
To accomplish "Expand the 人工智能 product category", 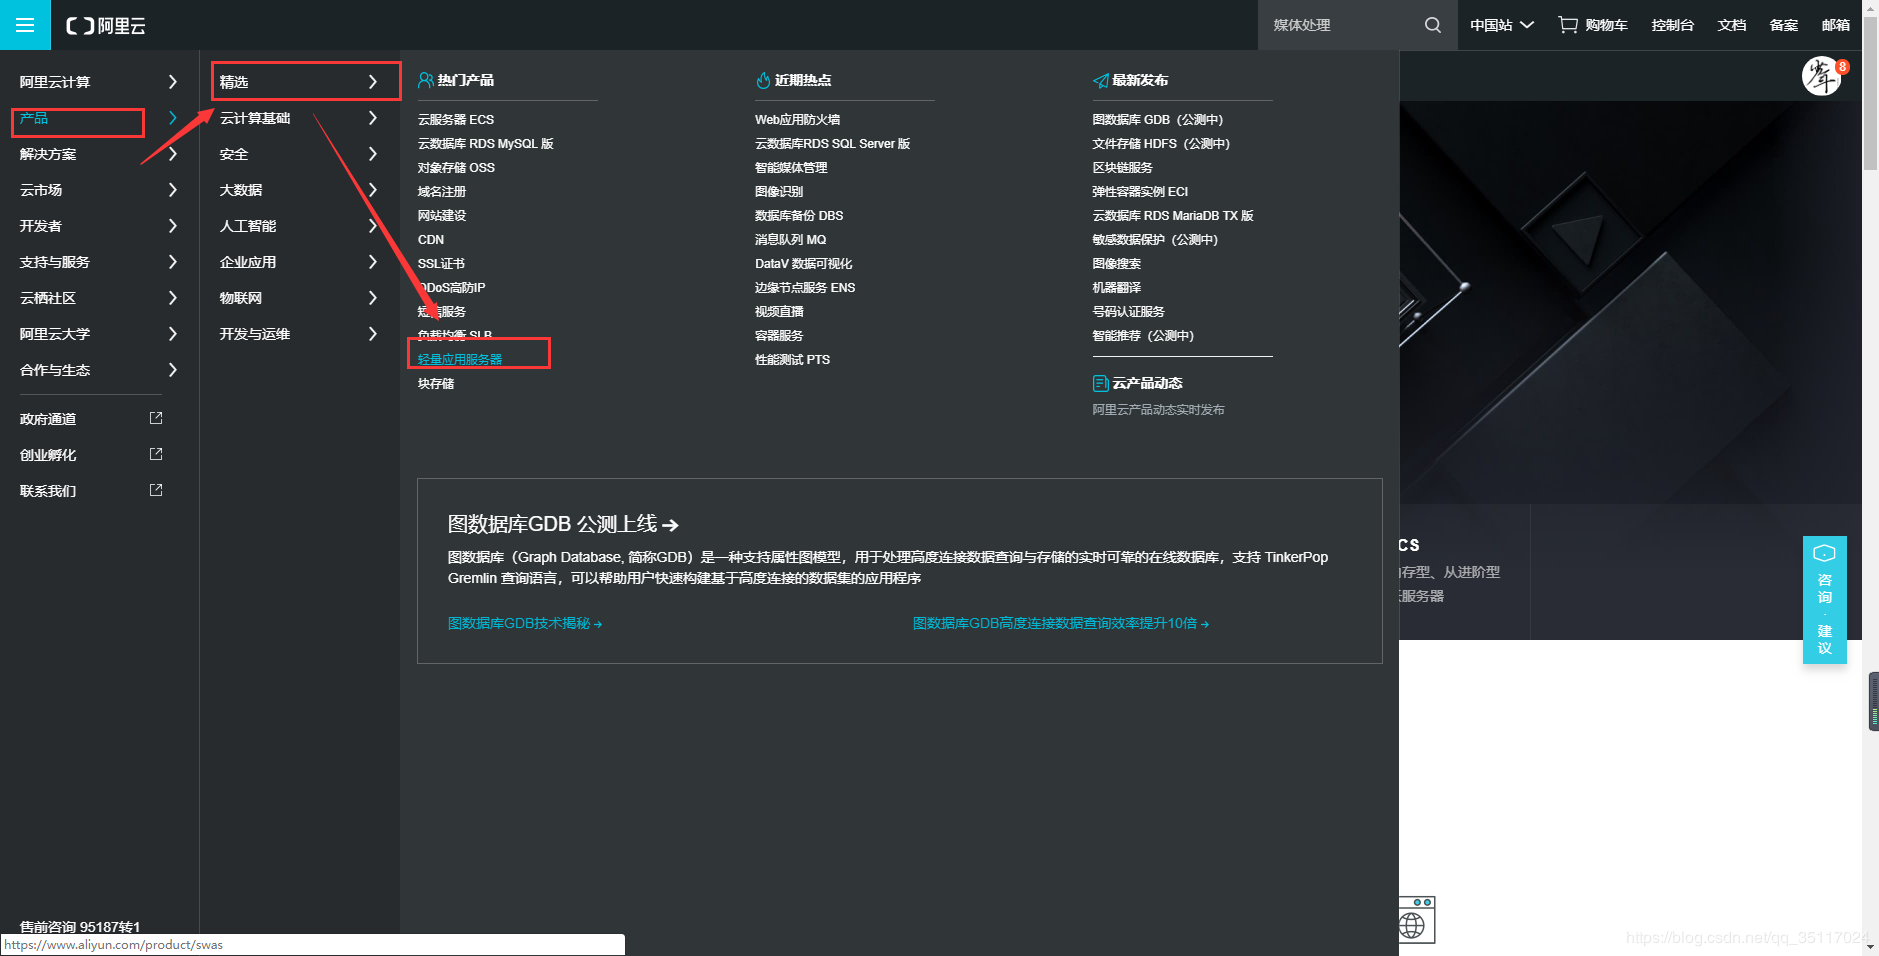I will [248, 225].
